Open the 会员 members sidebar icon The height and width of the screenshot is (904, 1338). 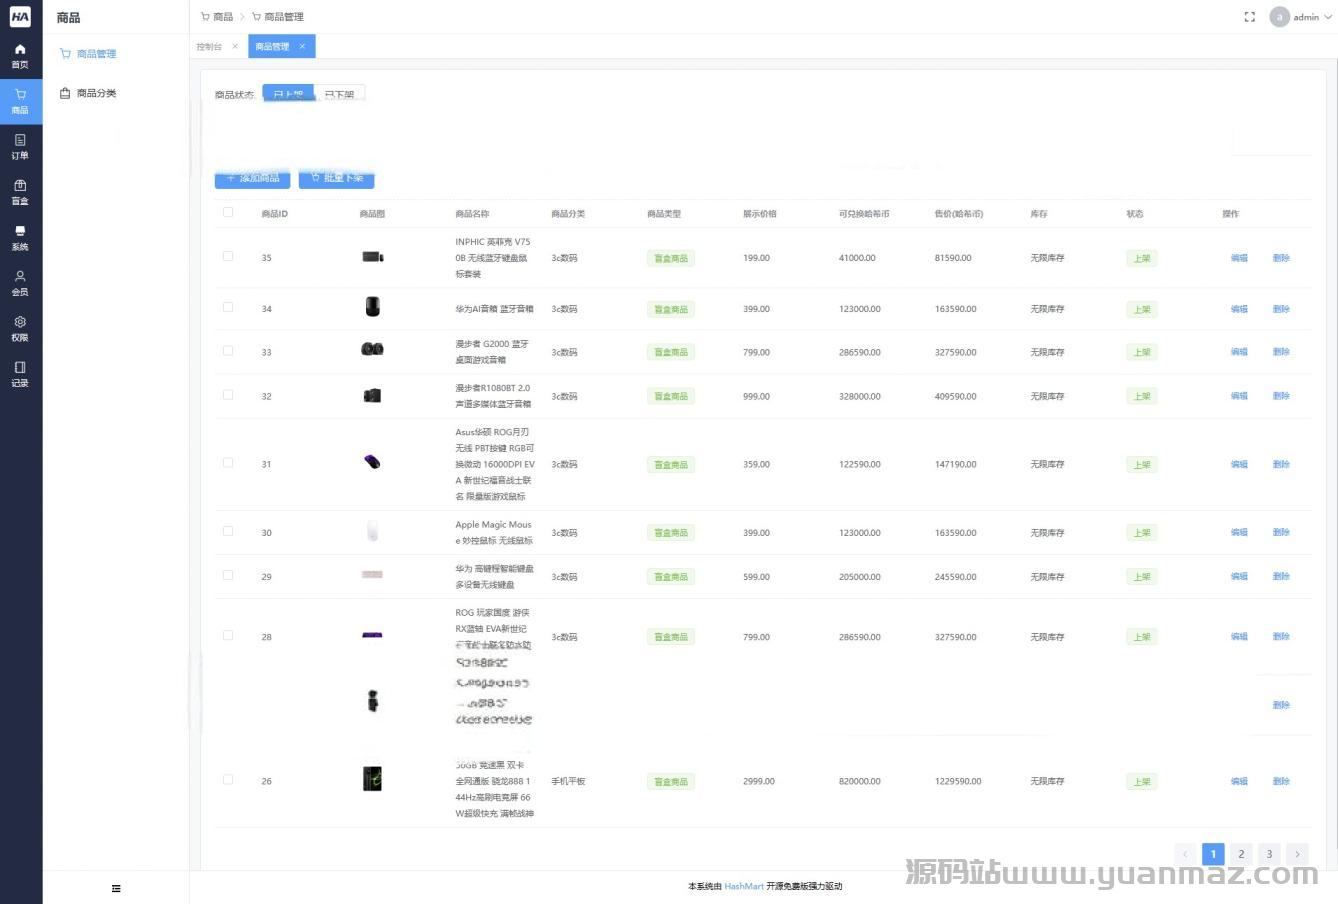coord(20,283)
